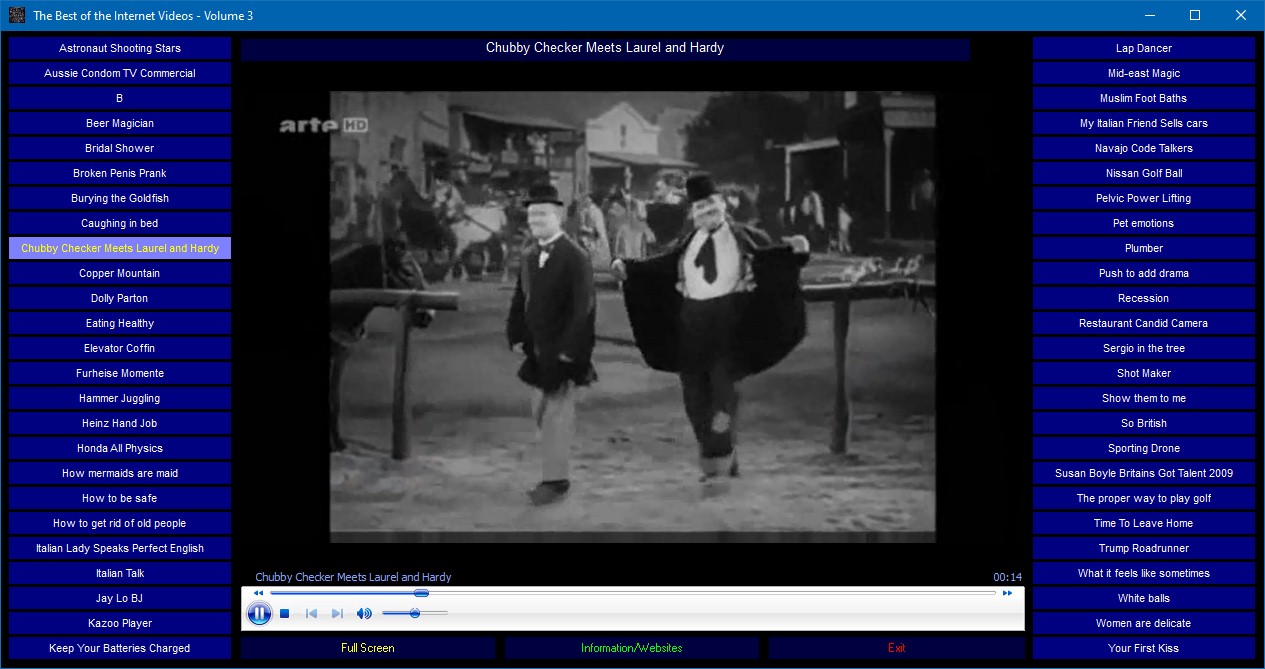Select Show them to me
Screen dimensions: 1265x669
point(1144,398)
